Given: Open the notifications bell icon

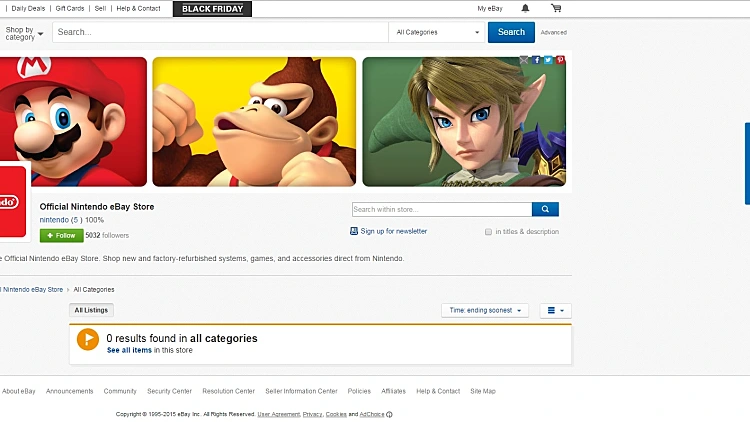Looking at the screenshot, I should click(525, 8).
